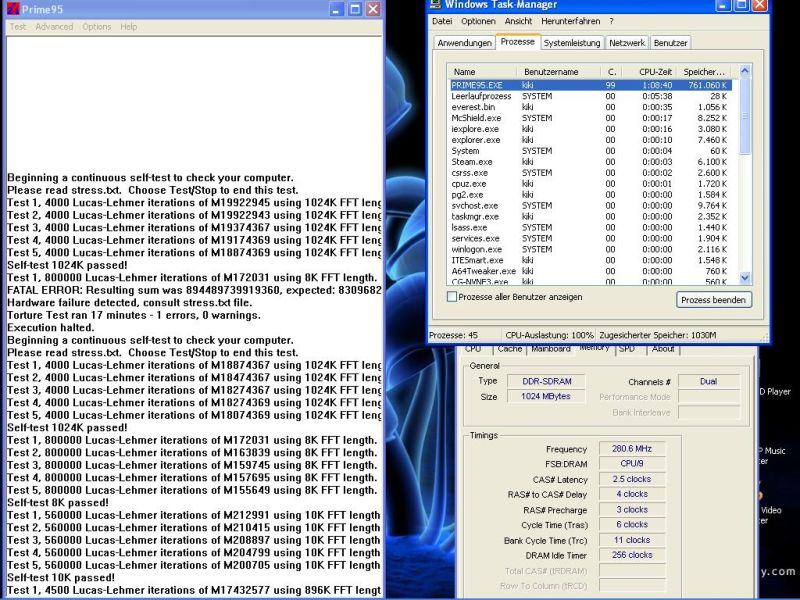The width and height of the screenshot is (800, 600).
Task: Sort processes by the Name column header
Action: click(482, 72)
